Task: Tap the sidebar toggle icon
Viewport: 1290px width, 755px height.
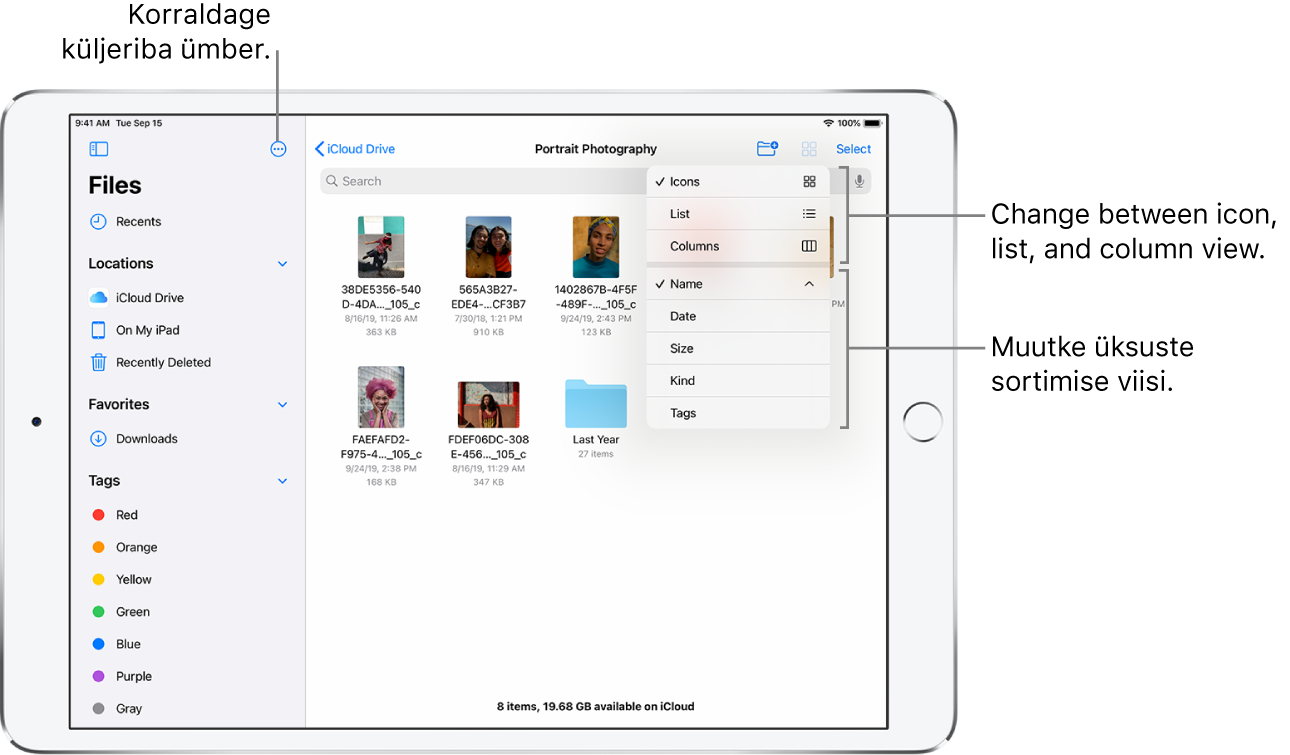Action: [98, 148]
